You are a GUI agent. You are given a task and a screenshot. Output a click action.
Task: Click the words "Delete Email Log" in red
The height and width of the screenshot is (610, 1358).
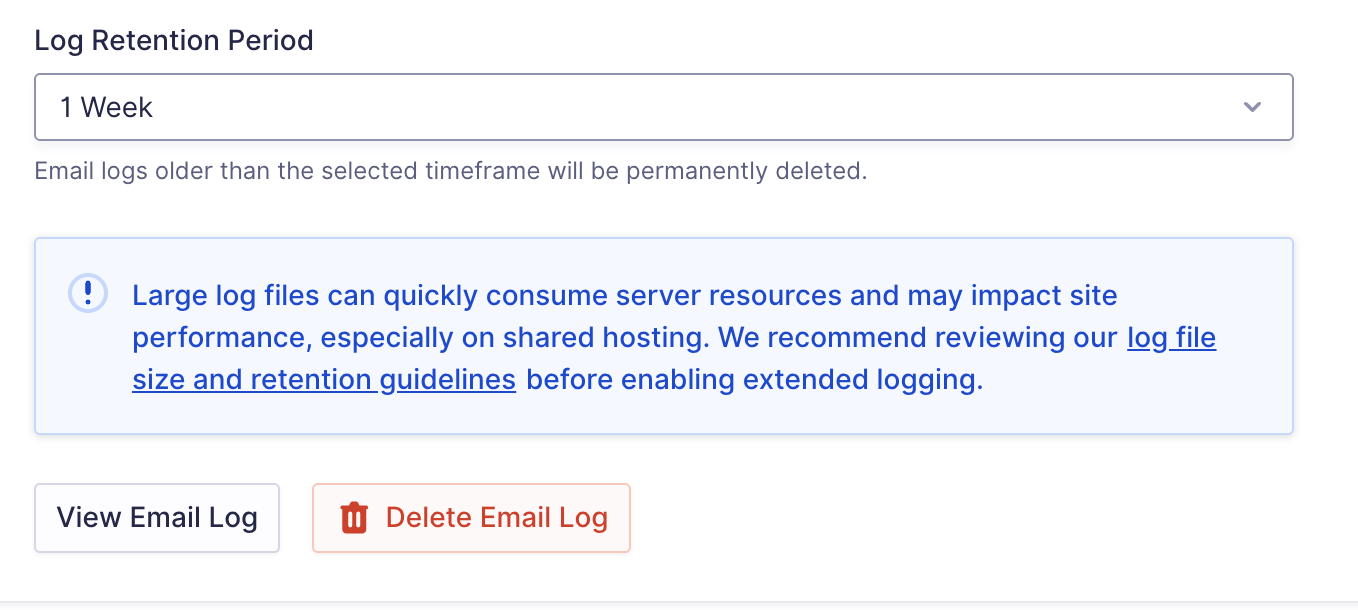pos(496,518)
